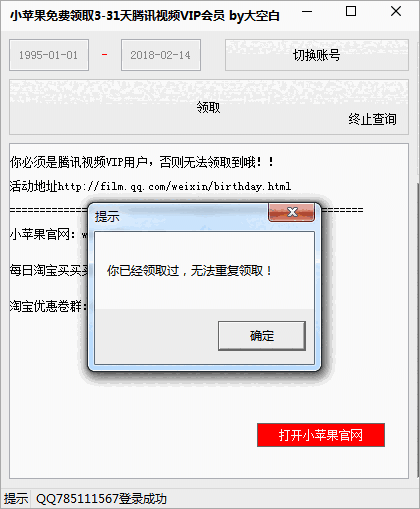Open 打开小苹果官网 red button

(x=321, y=435)
